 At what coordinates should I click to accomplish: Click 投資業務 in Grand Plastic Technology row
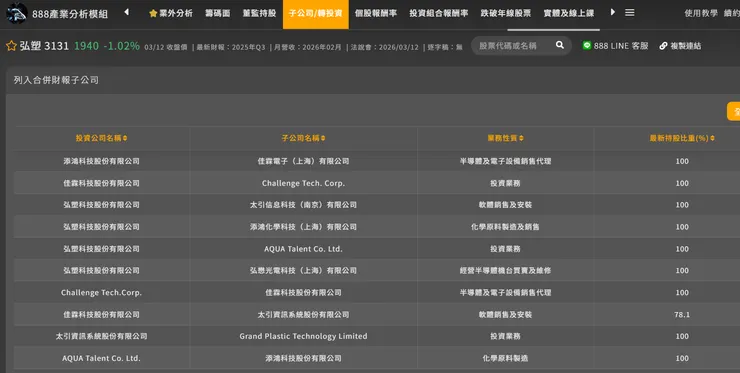pyautogui.click(x=505, y=336)
